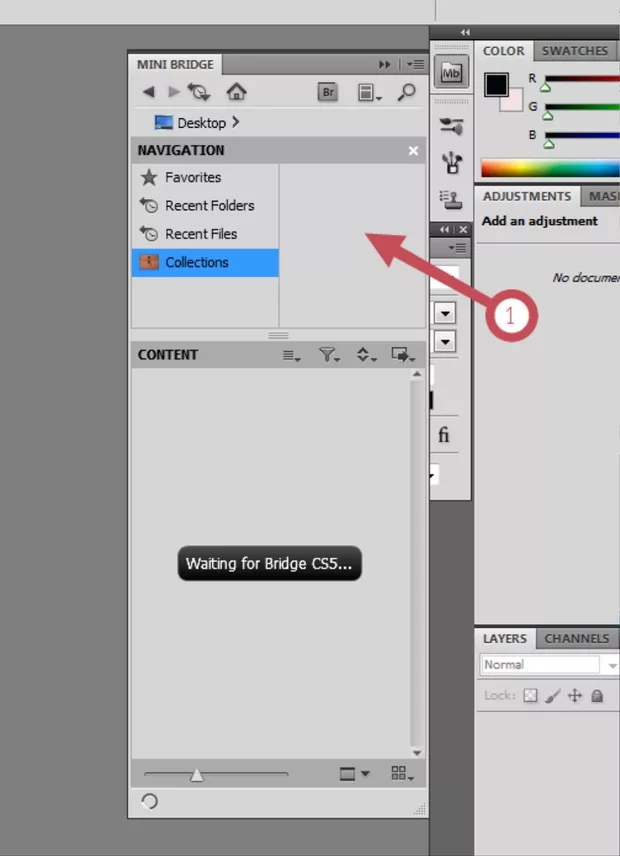This screenshot has height=856, width=620.
Task: Click the Content scrollbar down arrow
Action: click(x=417, y=753)
